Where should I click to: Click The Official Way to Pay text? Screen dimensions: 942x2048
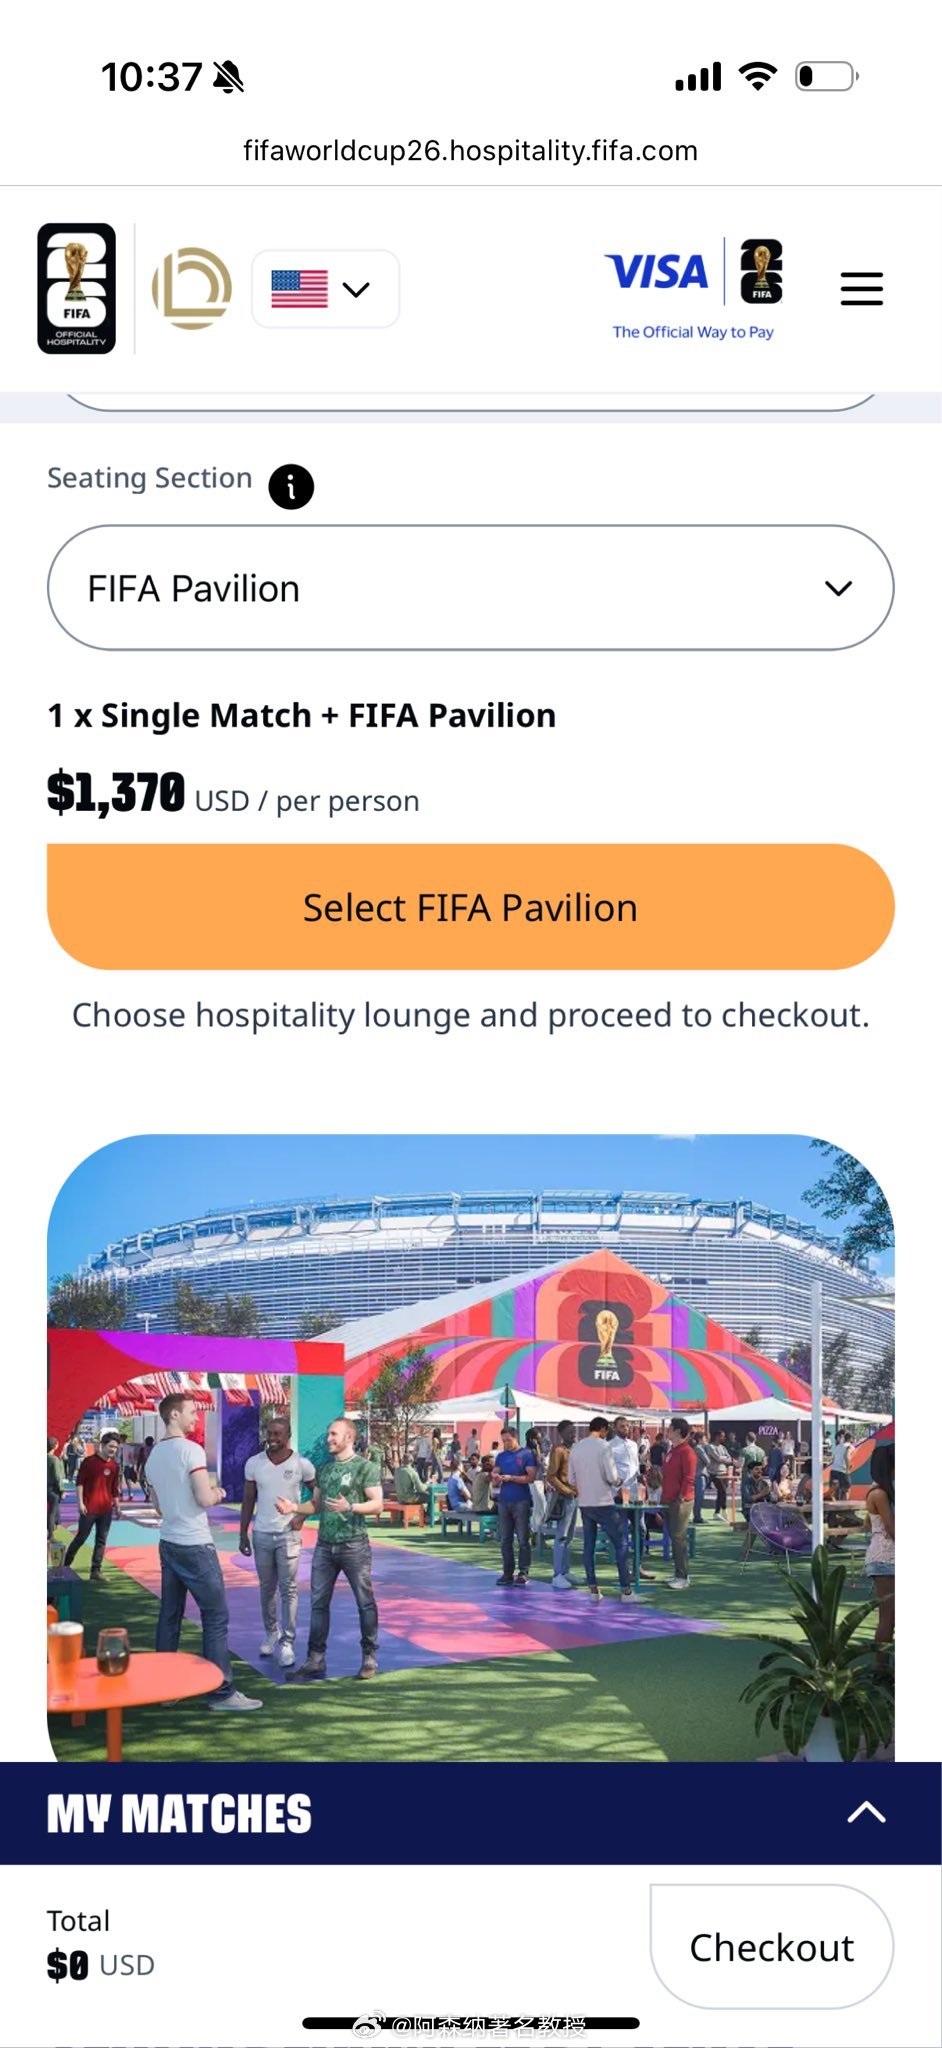(x=693, y=332)
